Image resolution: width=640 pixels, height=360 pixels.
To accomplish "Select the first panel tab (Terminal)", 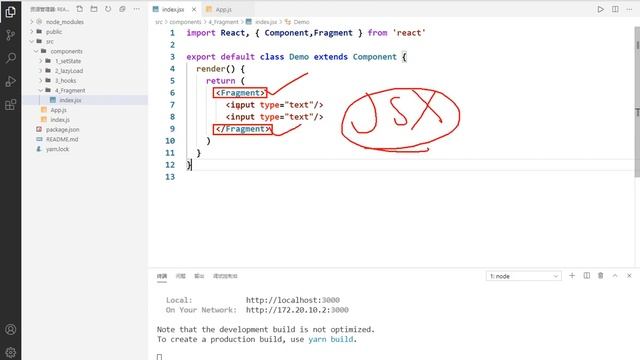I will pyautogui.click(x=162, y=276).
